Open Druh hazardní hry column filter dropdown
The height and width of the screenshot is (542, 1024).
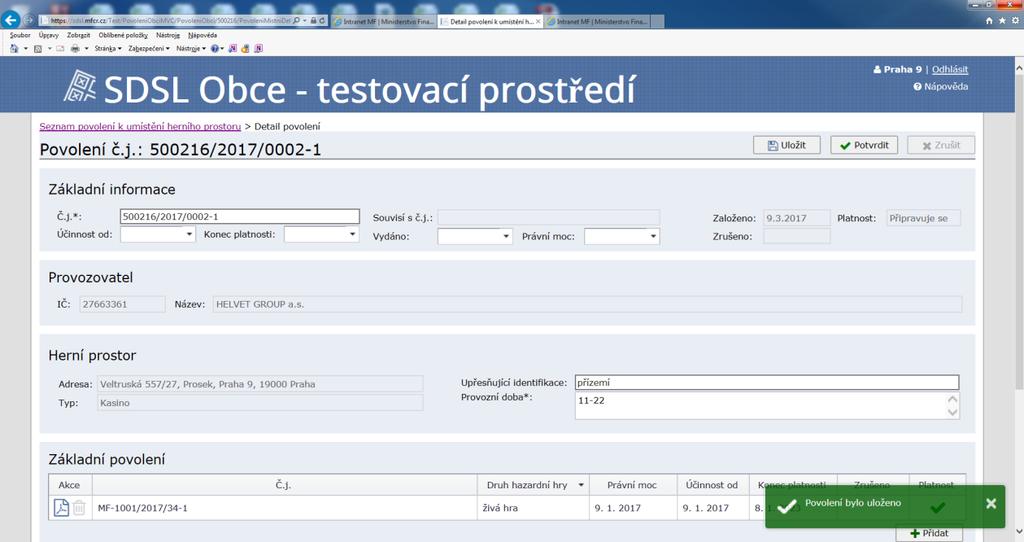(x=581, y=485)
